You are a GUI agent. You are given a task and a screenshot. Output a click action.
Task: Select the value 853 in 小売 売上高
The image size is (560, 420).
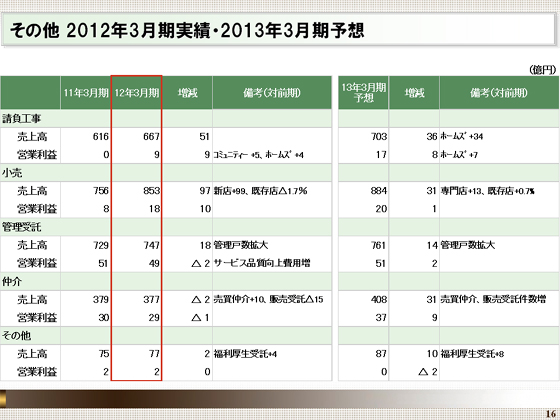[151, 191]
